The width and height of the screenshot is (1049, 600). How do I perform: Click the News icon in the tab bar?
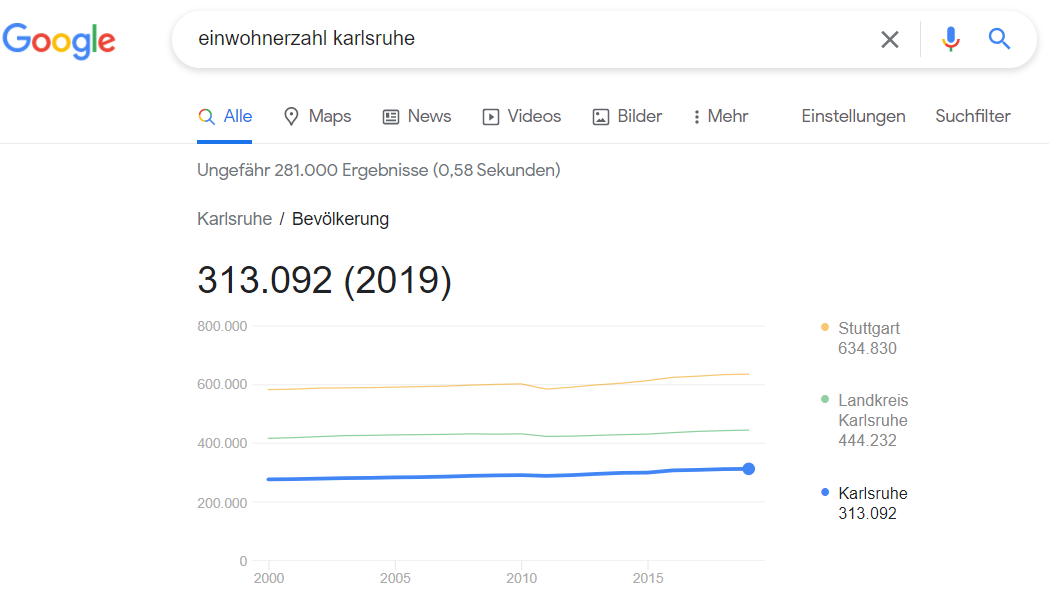point(390,116)
